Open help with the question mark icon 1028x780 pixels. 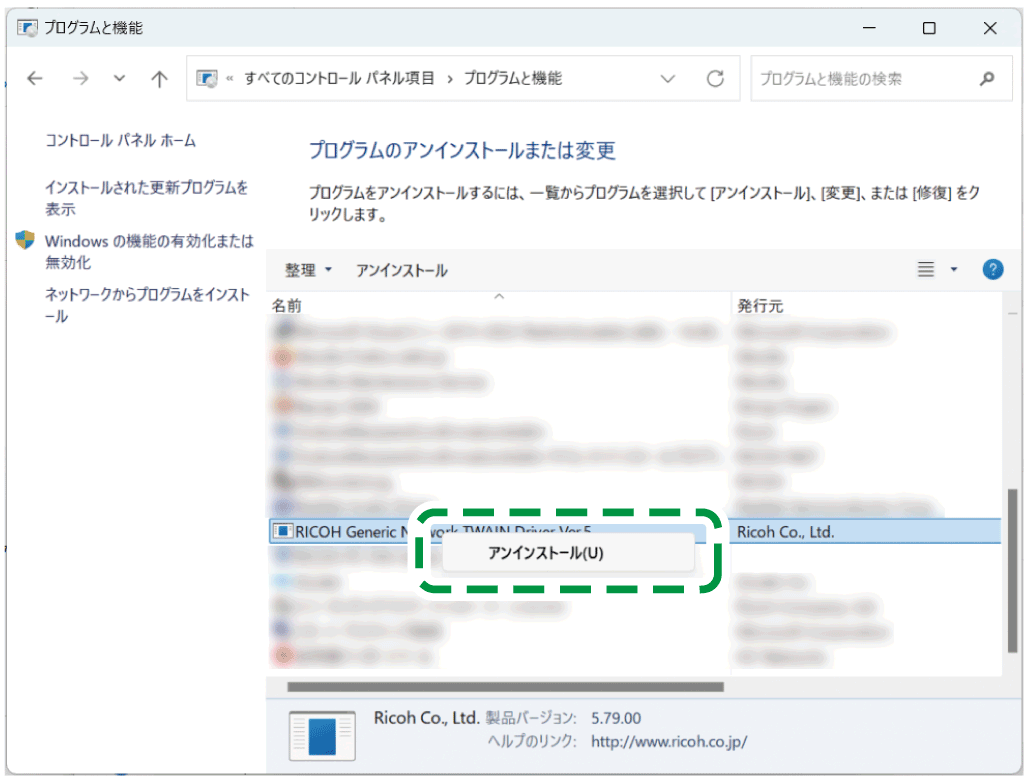click(992, 269)
